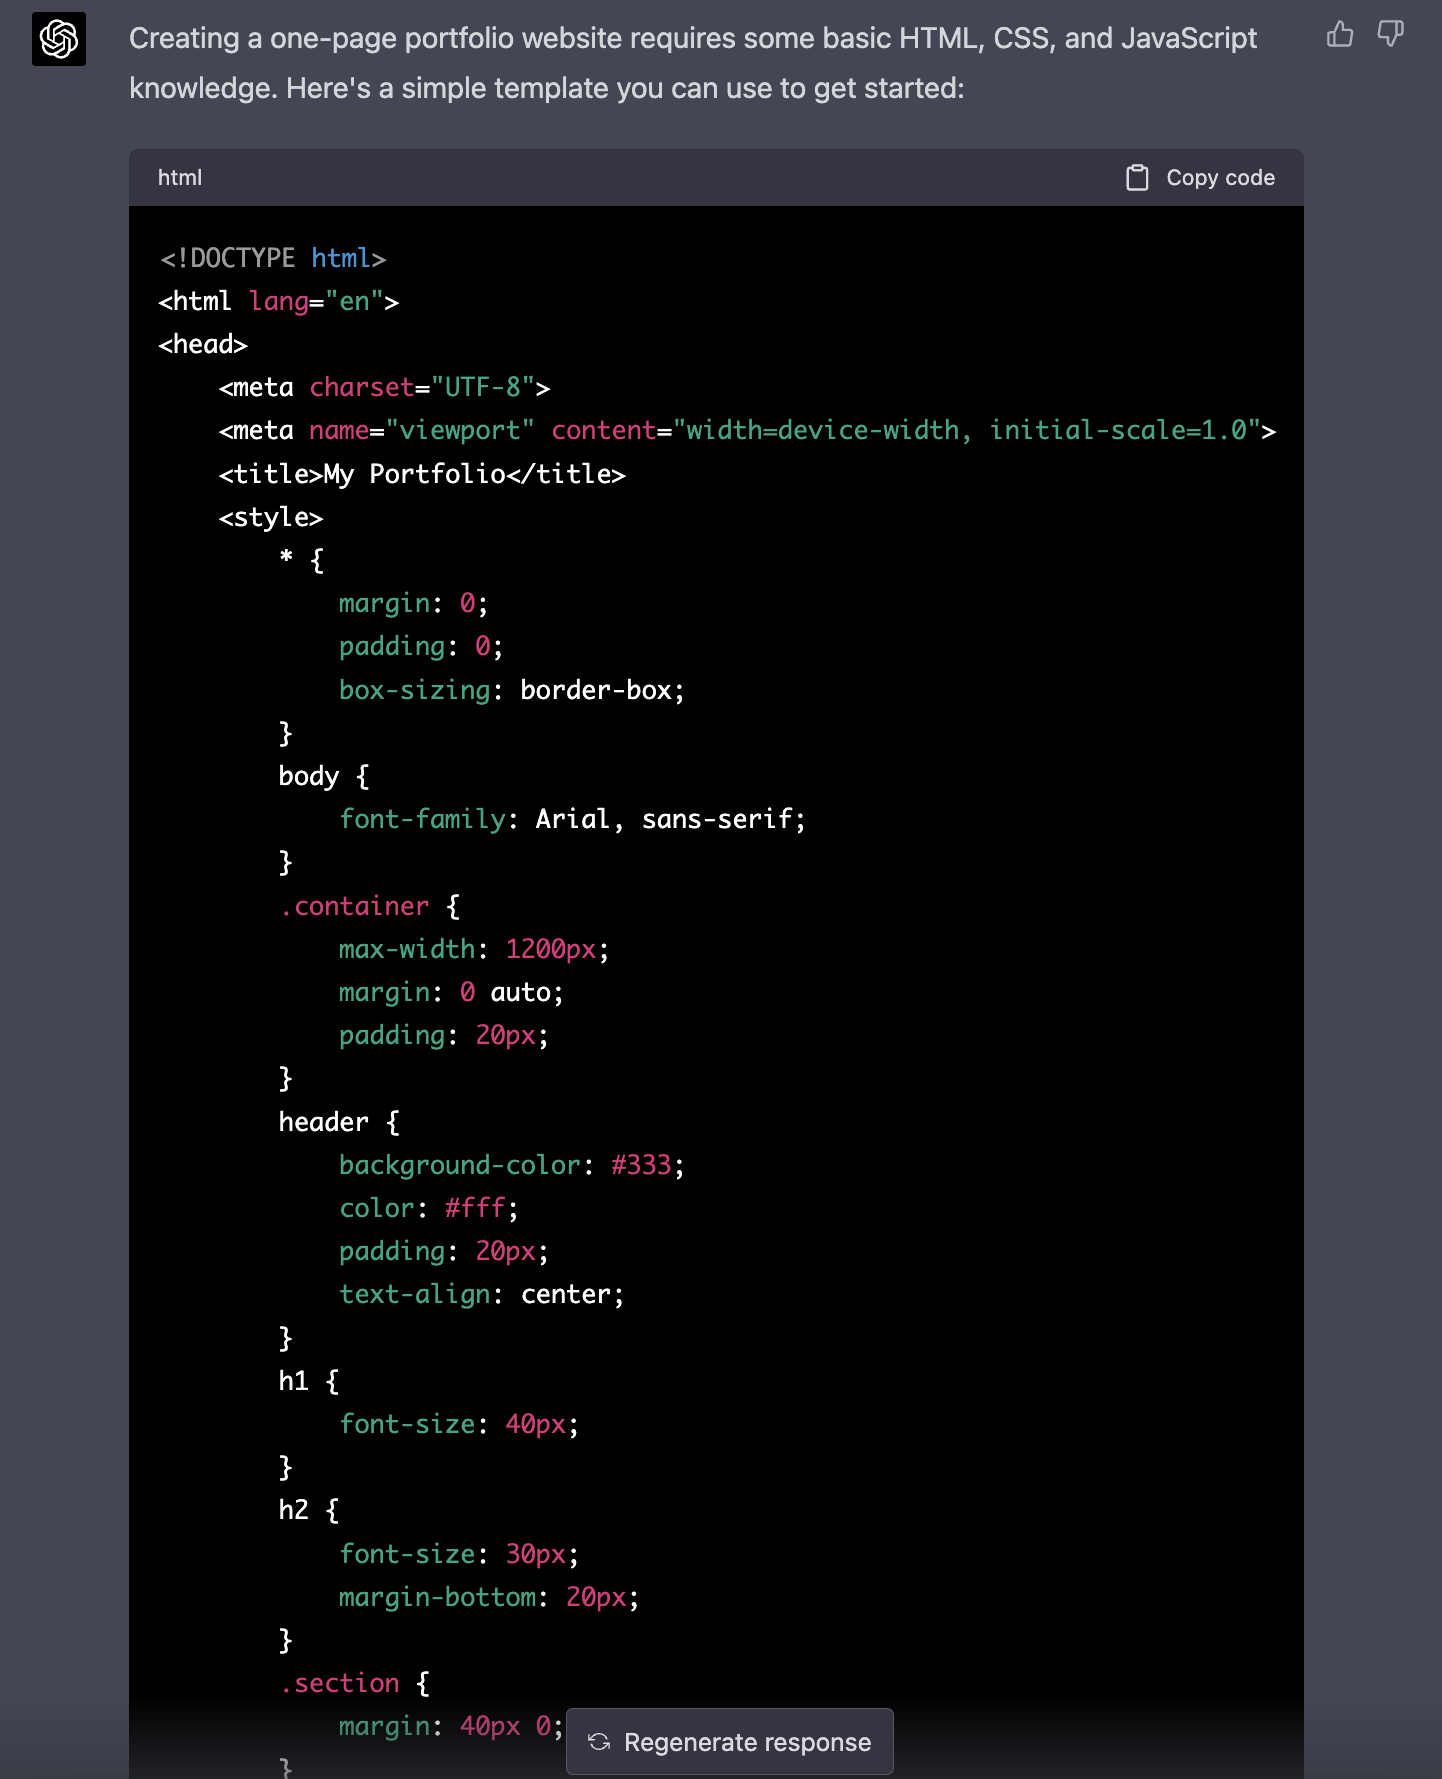The image size is (1442, 1779).
Task: Click the 'h1 {' selector line
Action: [x=309, y=1381]
